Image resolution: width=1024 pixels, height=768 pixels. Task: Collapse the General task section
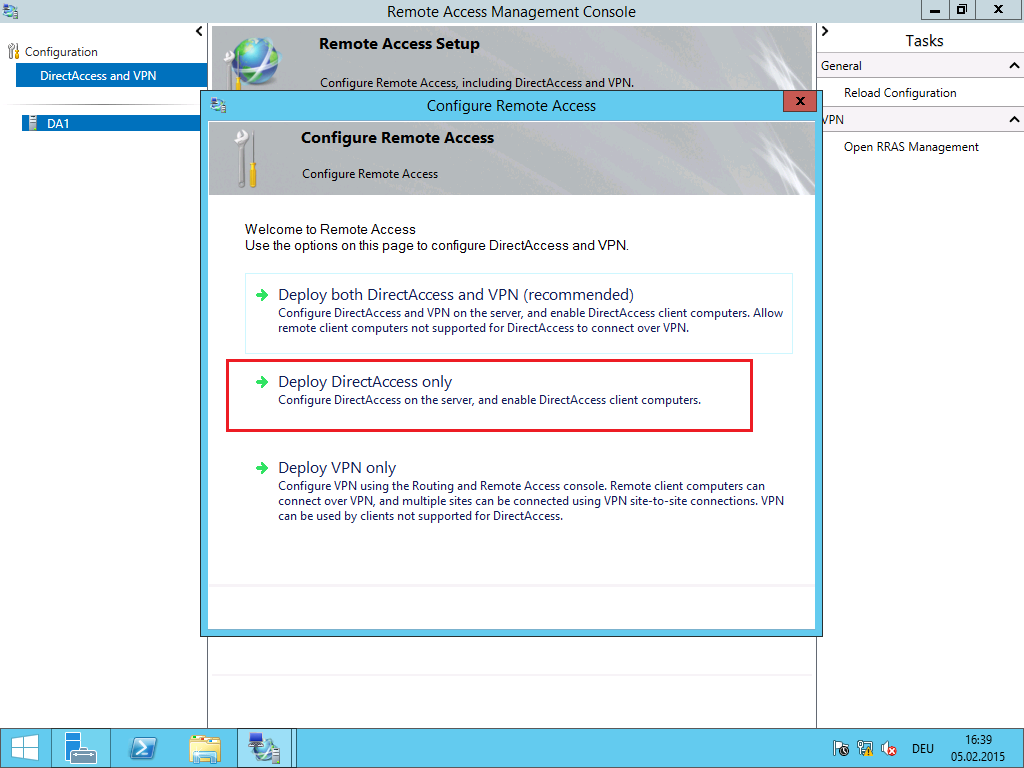click(1014, 65)
